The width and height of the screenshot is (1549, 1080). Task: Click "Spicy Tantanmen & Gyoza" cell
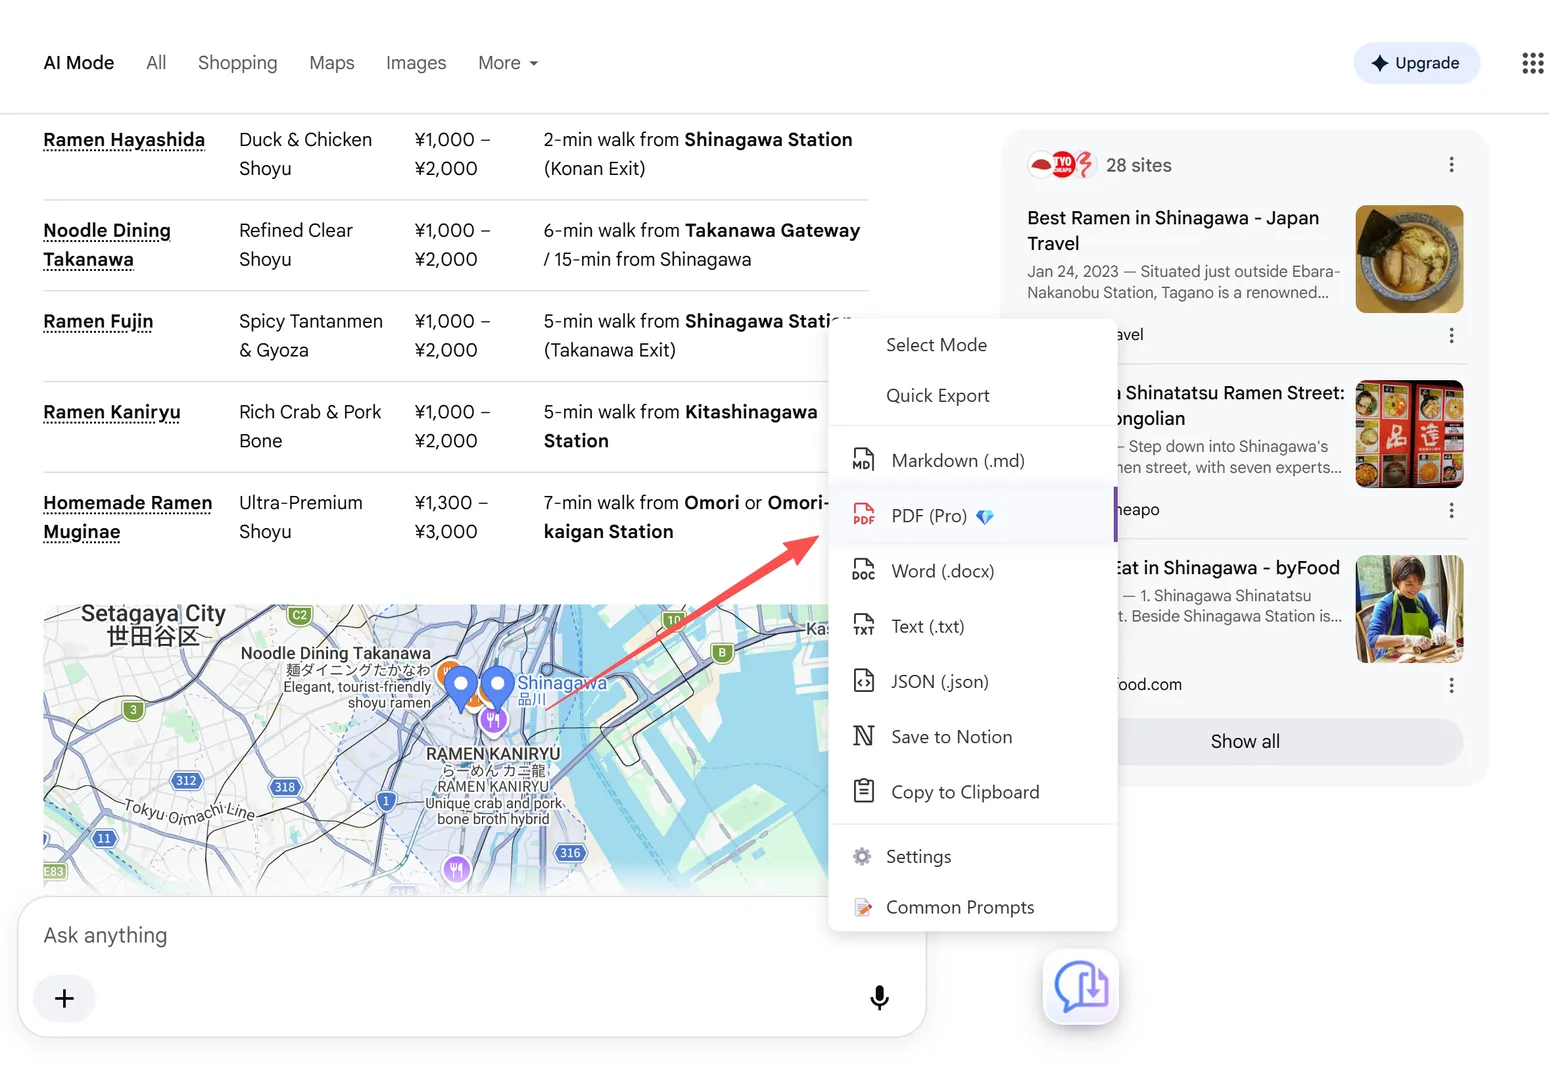[x=311, y=336]
